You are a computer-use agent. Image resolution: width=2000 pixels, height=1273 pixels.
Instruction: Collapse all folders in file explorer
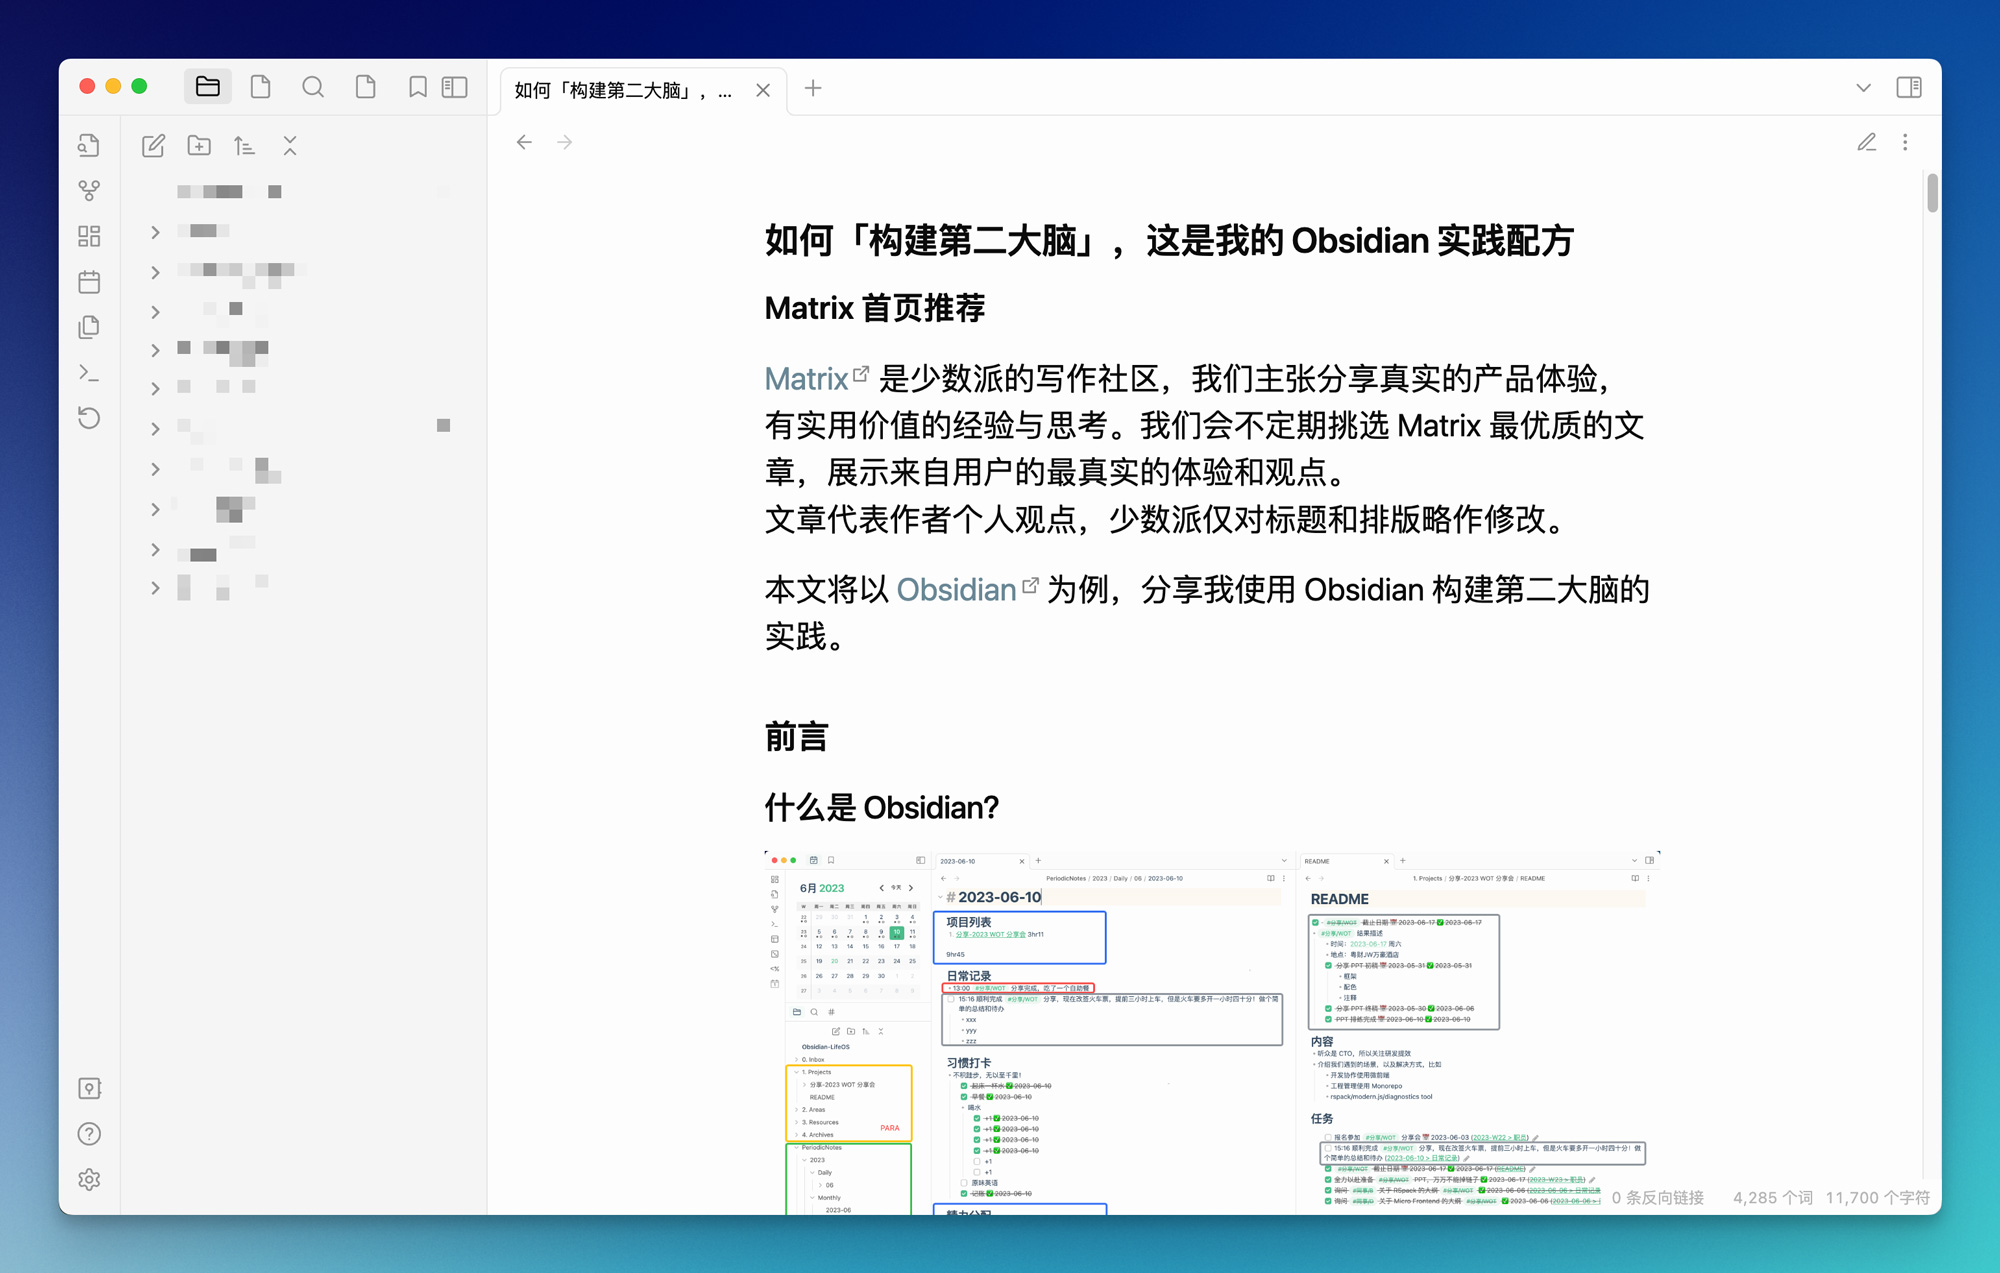point(290,146)
